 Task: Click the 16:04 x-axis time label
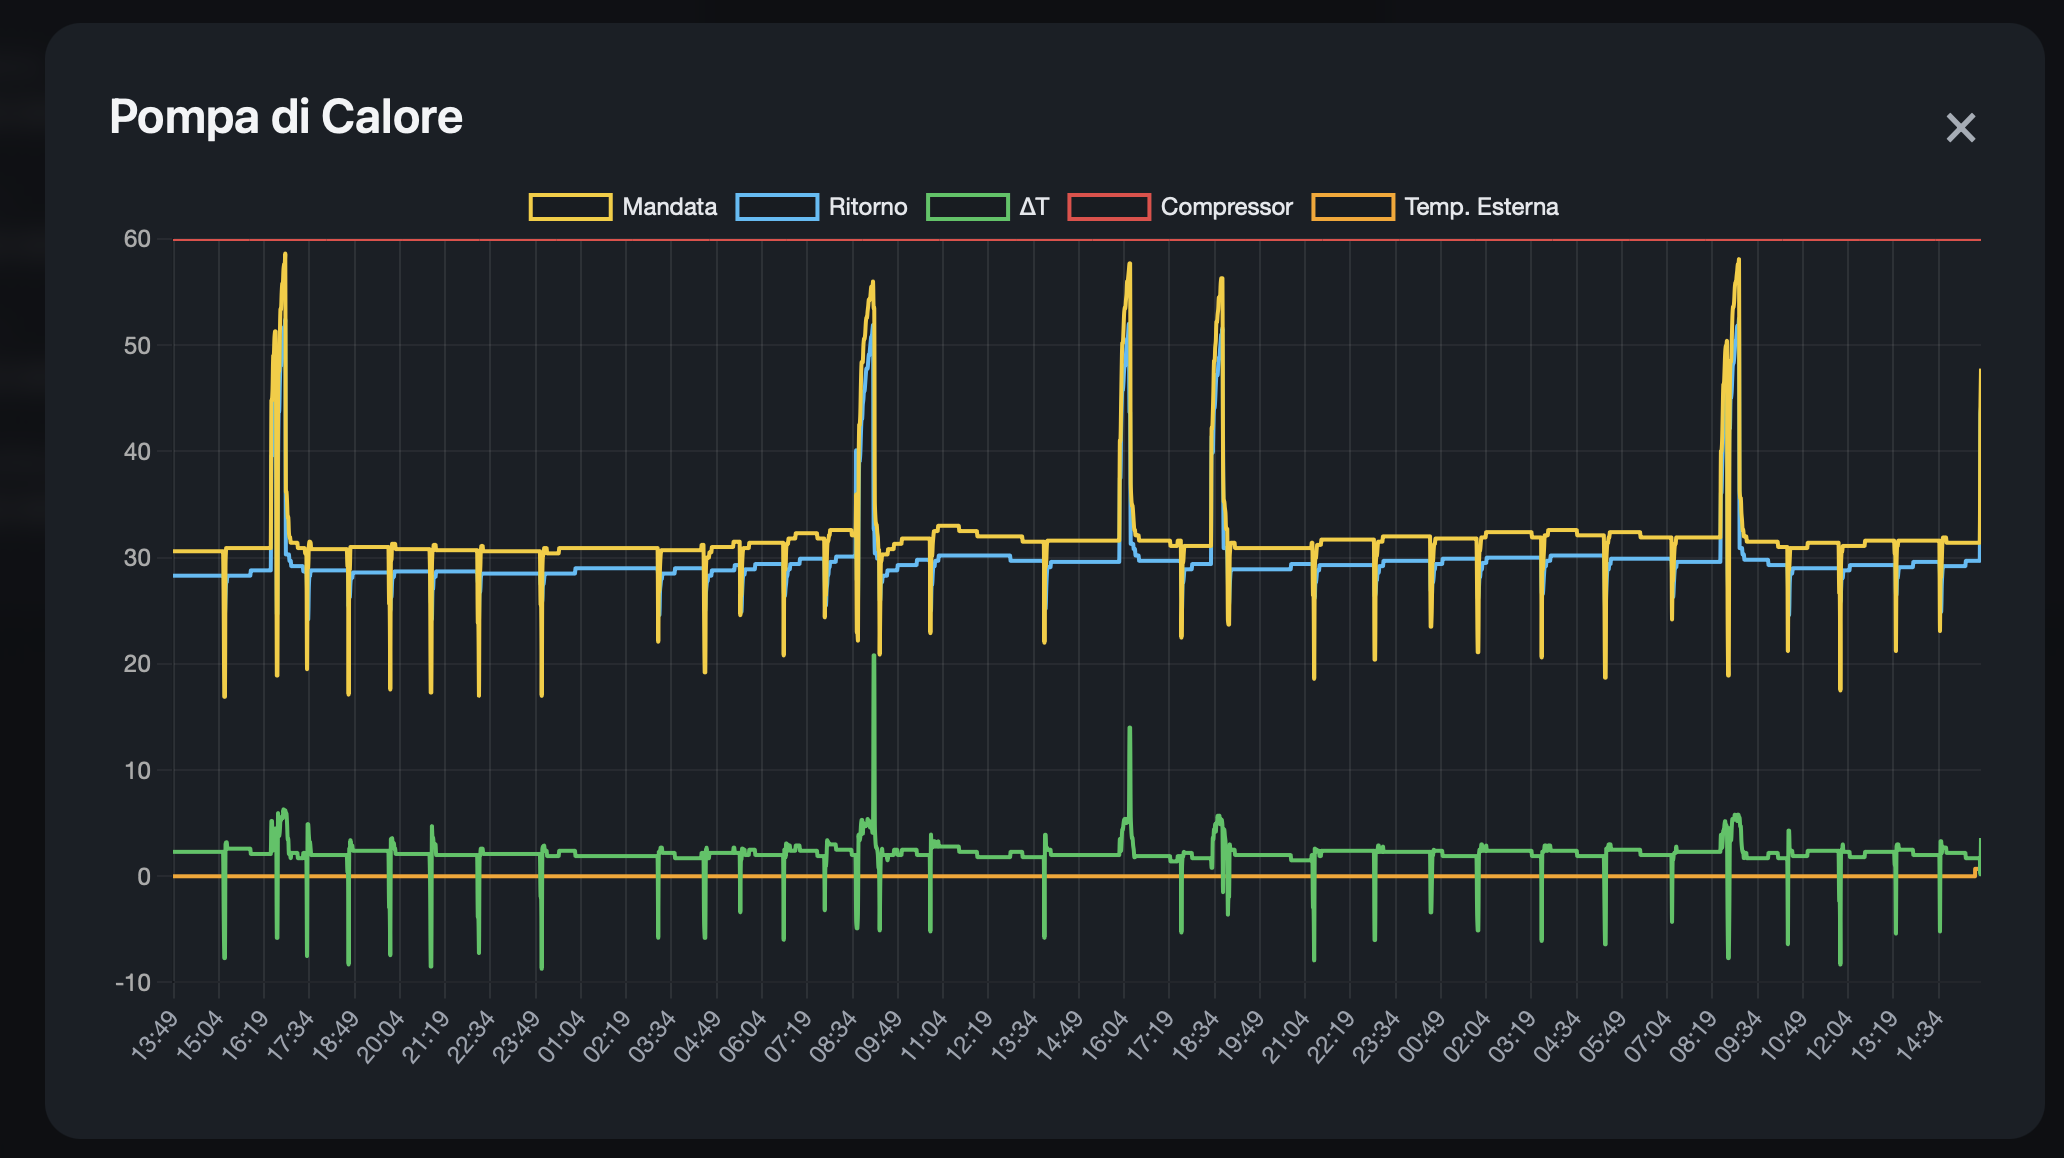[x=1104, y=1035]
